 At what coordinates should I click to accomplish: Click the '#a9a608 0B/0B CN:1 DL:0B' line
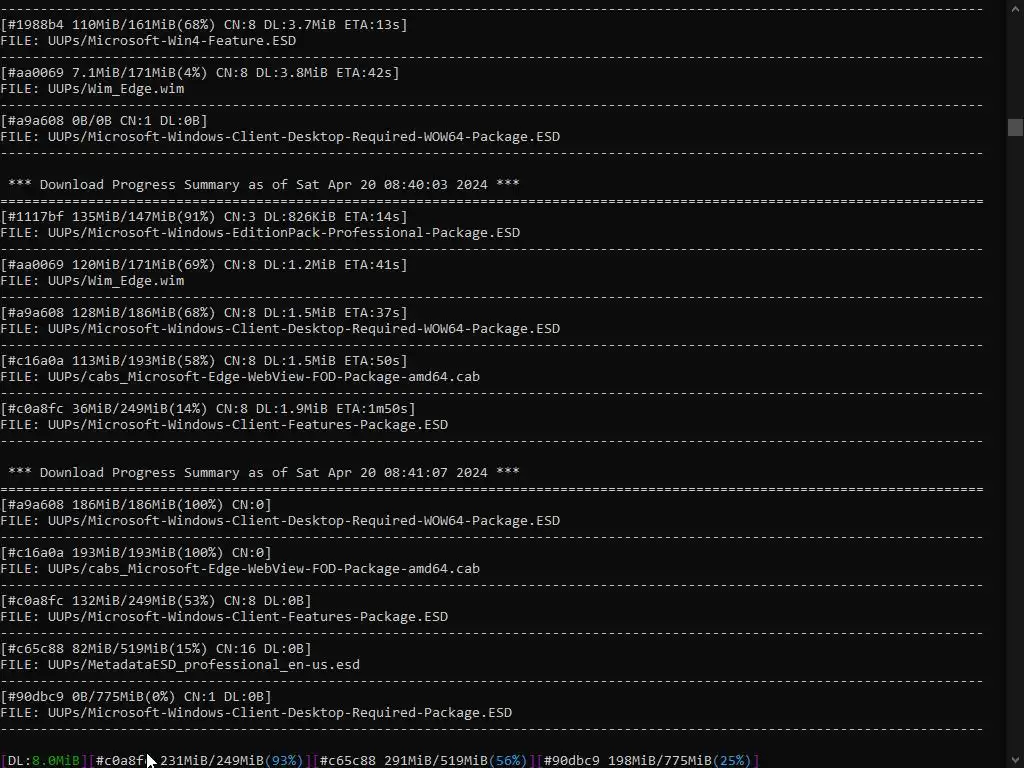point(104,121)
